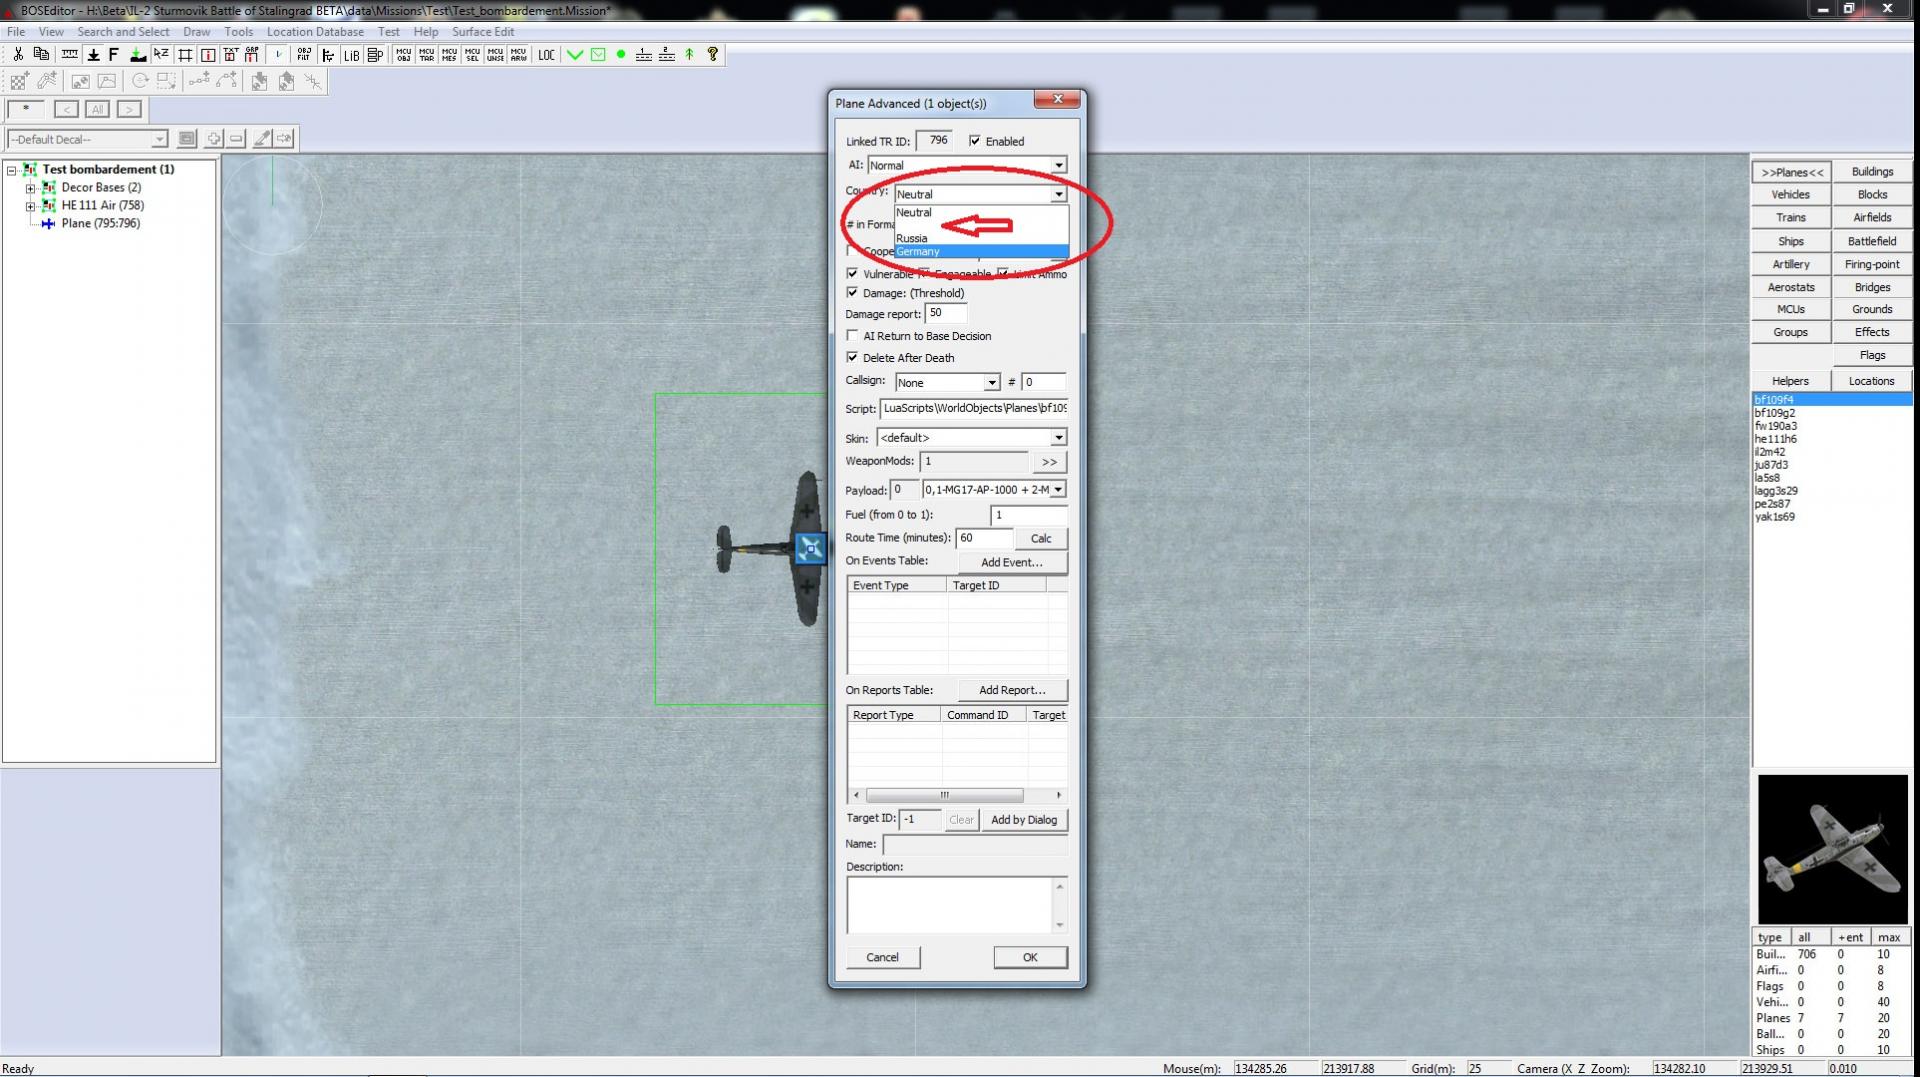The image size is (1920, 1077).
Task: Click the MCU TAR toolbar icon
Action: pyautogui.click(x=426, y=55)
